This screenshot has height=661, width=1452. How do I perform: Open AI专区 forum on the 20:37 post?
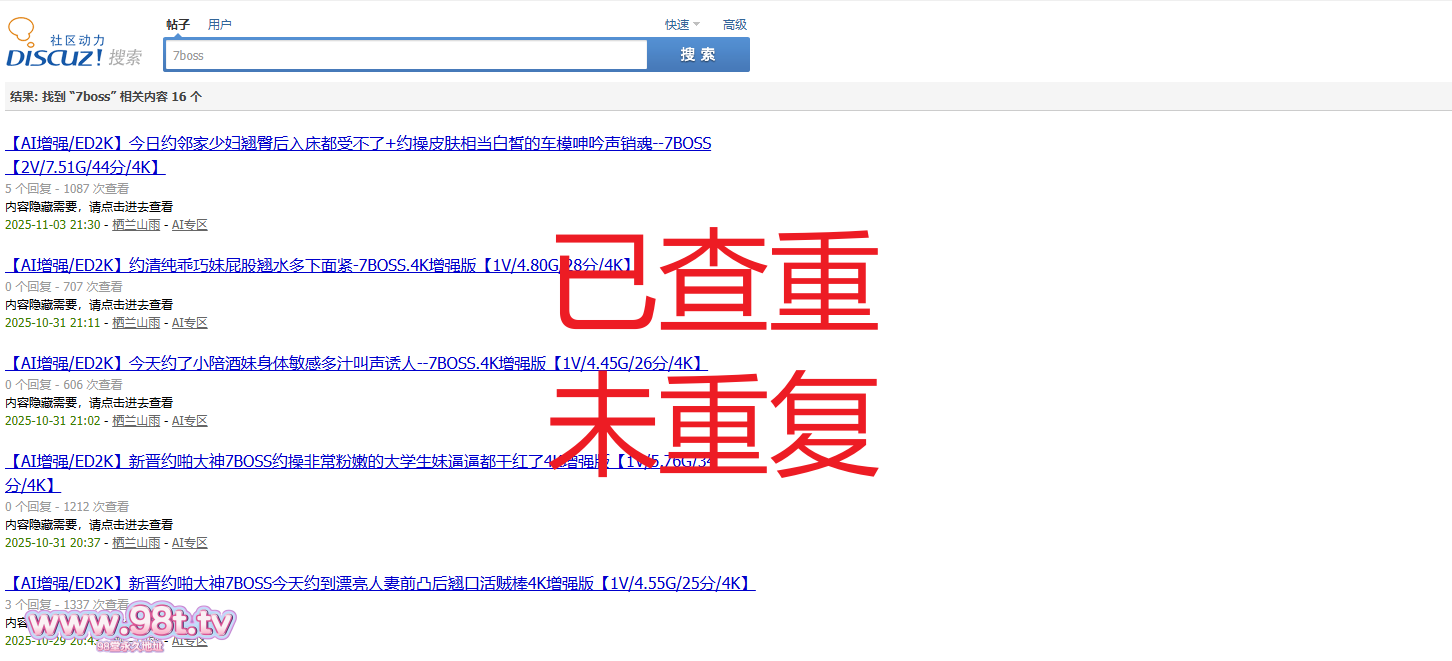pyautogui.click(x=189, y=543)
